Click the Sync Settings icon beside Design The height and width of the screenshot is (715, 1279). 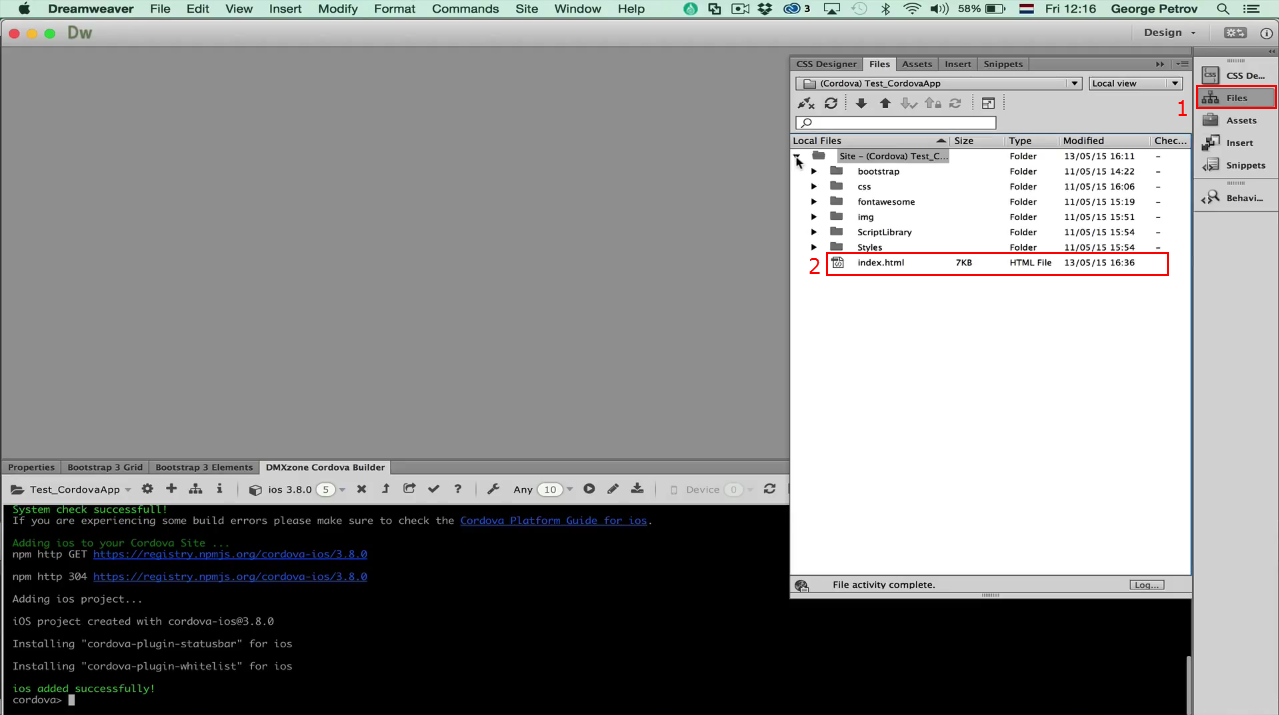1235,32
